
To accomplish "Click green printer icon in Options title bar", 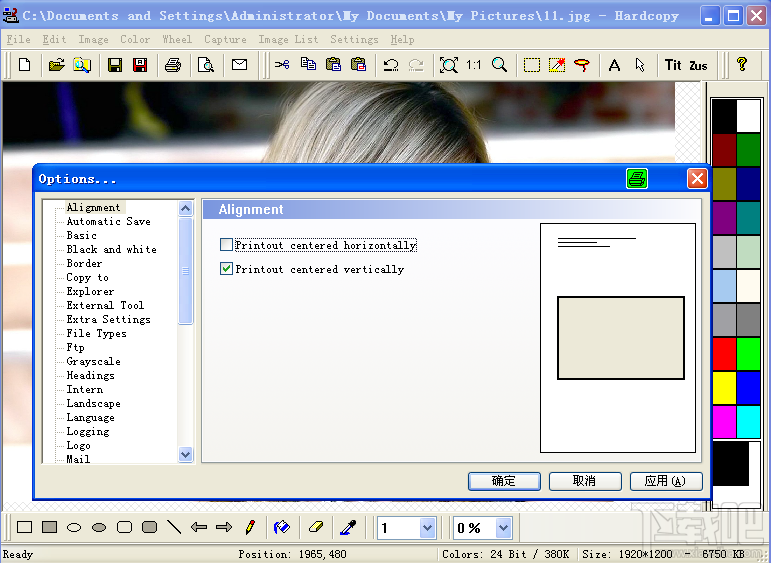I will coord(637,179).
